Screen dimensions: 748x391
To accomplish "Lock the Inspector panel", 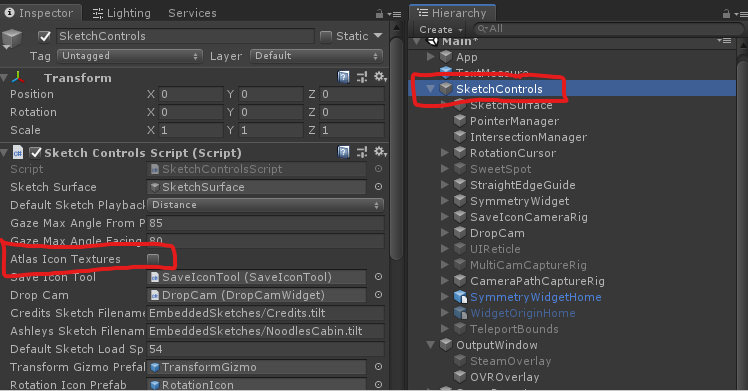I will [379, 14].
